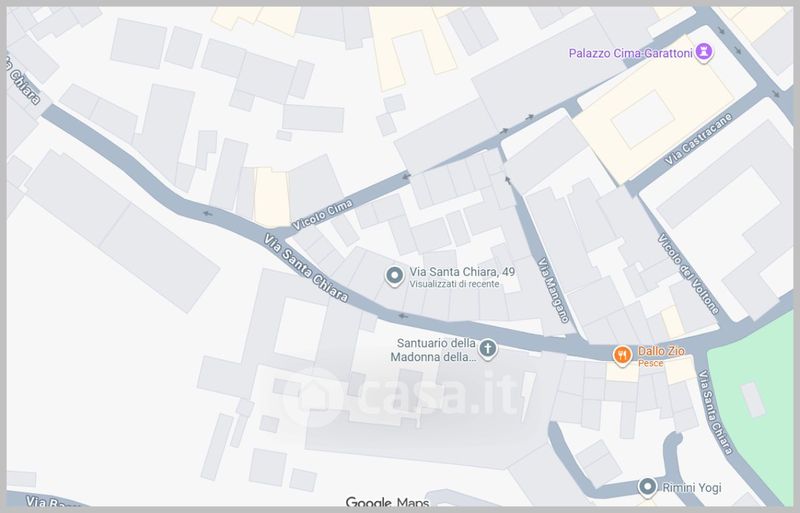Open the Rimini Yogi place label
This screenshot has width=800, height=513.
pyautogui.click(x=692, y=487)
